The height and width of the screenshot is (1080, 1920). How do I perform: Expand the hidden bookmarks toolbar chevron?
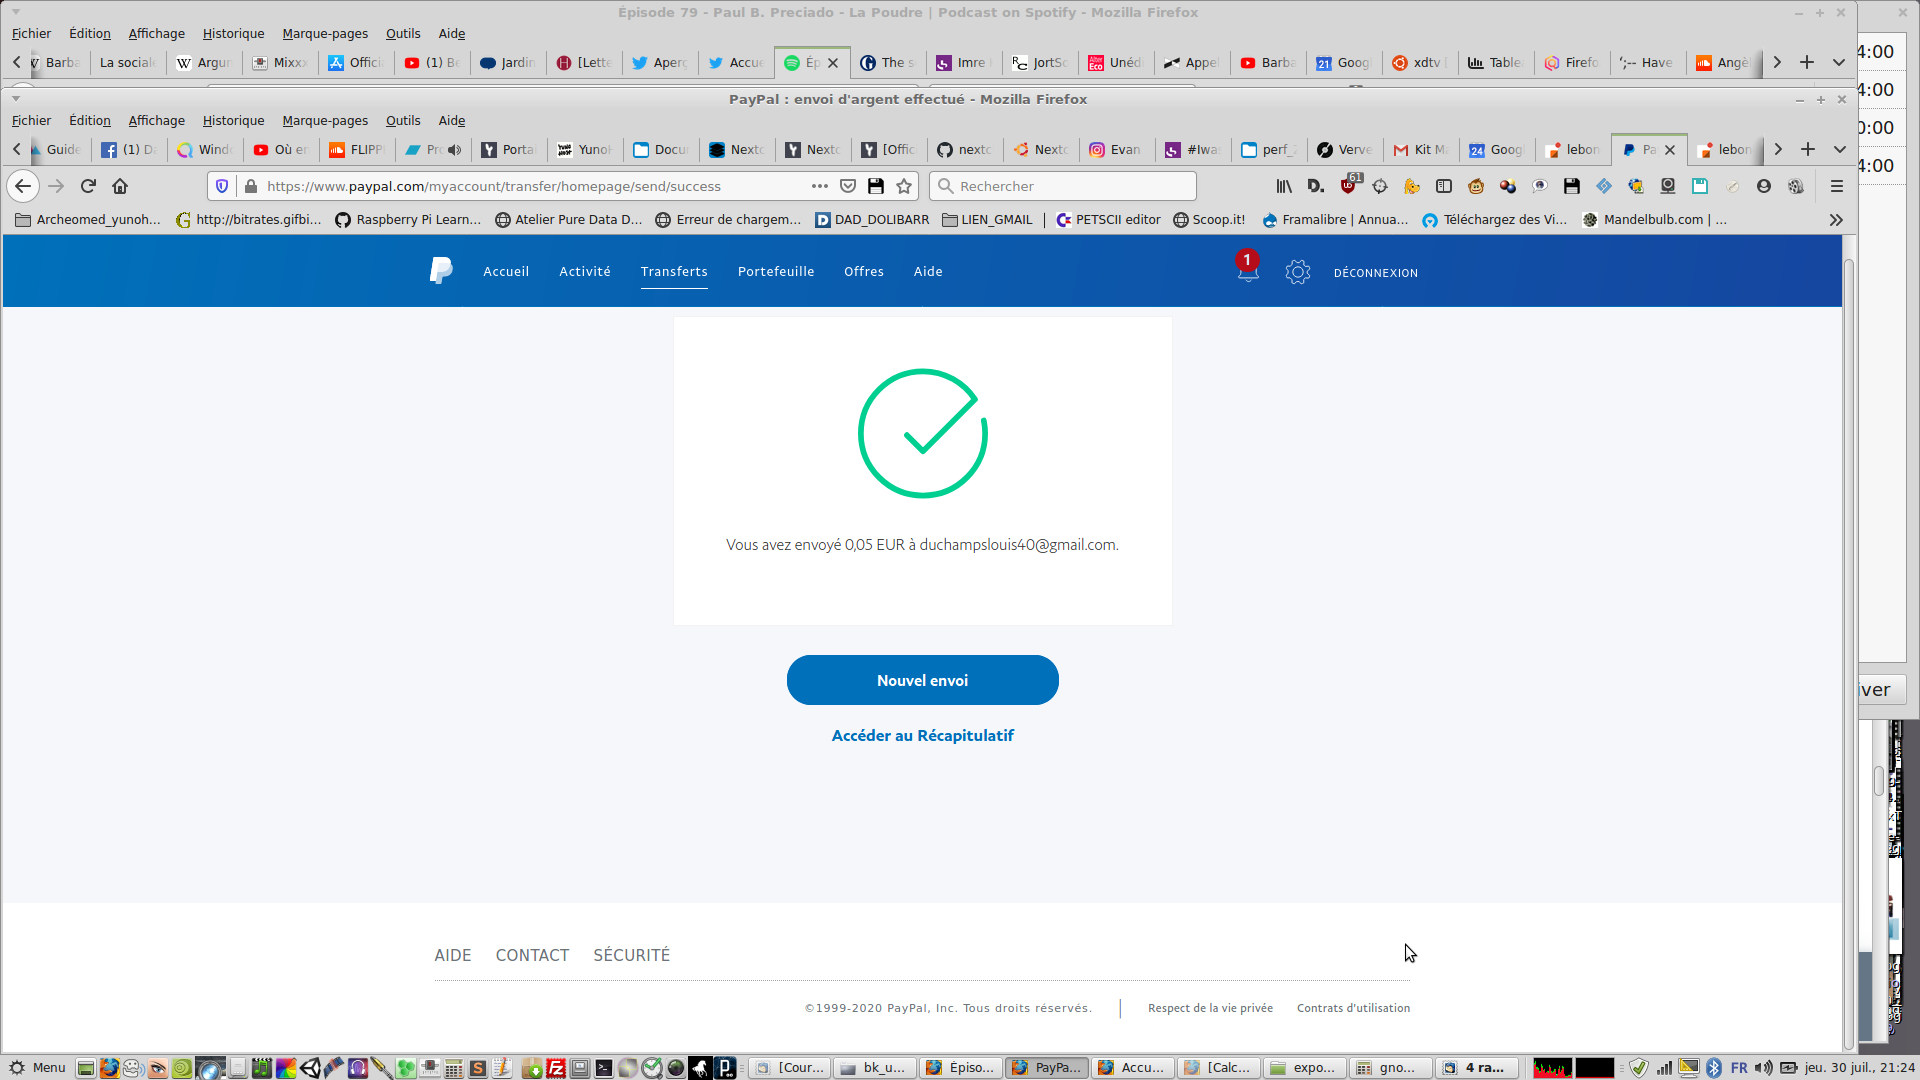click(1835, 220)
